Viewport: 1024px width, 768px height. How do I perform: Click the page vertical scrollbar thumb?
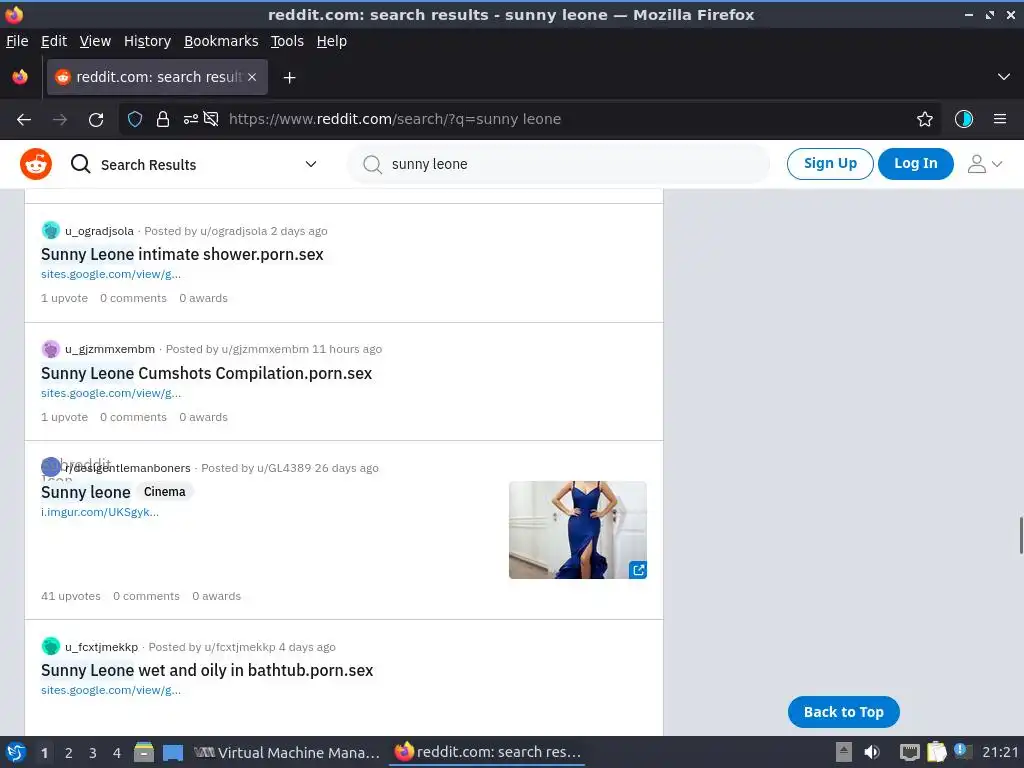click(1021, 535)
